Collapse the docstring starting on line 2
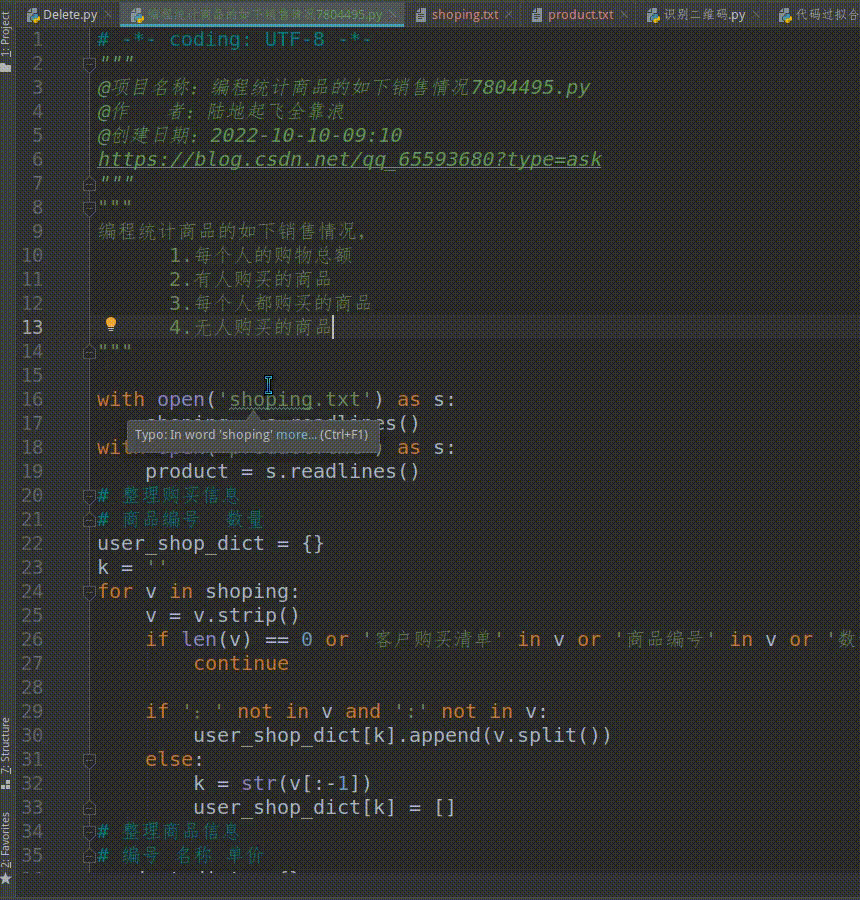860x900 pixels. tap(89, 64)
